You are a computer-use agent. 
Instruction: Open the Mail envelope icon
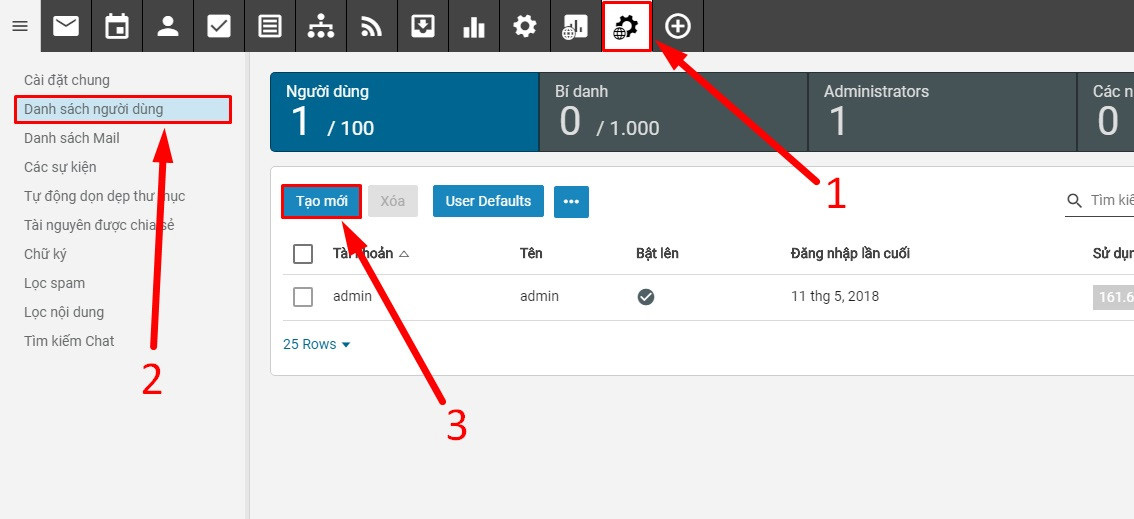[66, 26]
